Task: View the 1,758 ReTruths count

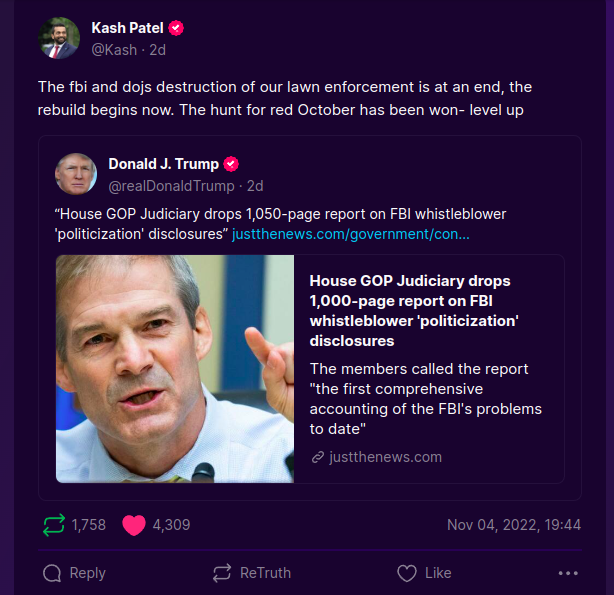Action: (x=88, y=525)
